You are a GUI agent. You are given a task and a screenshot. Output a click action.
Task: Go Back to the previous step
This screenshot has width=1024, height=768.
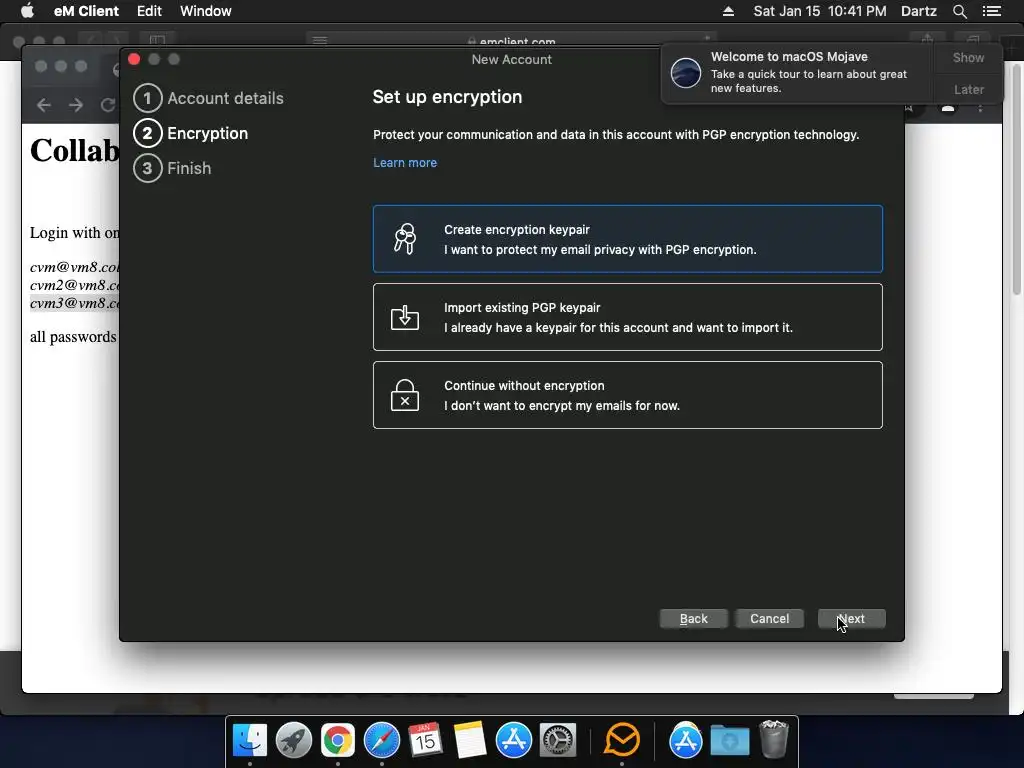[x=694, y=618]
